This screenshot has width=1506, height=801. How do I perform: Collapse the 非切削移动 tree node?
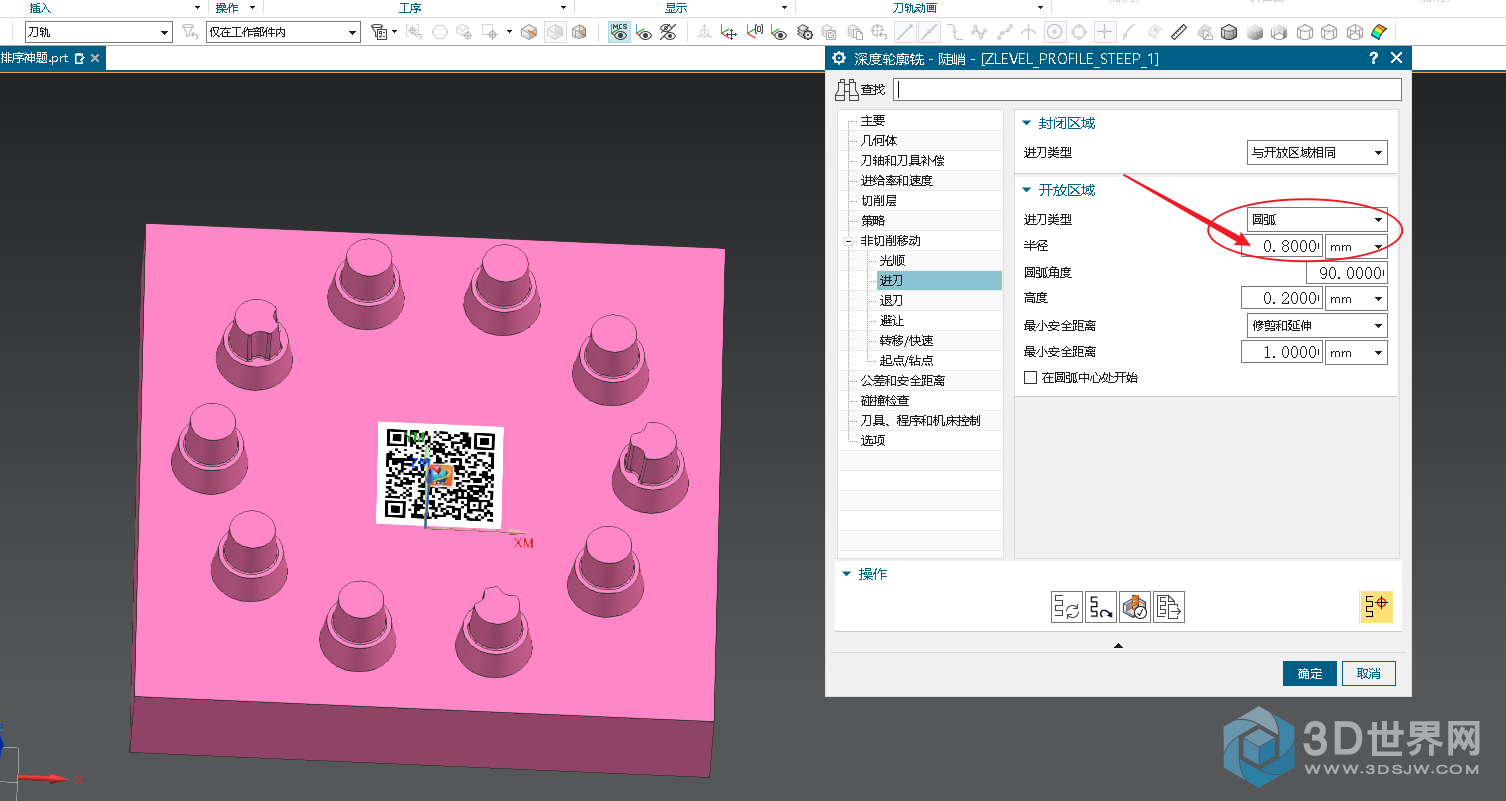tap(850, 241)
